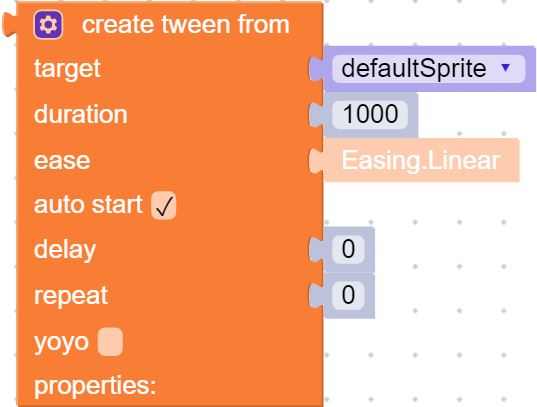Enable the yoyo checkbox
The height and width of the screenshot is (407, 537).
[110, 342]
